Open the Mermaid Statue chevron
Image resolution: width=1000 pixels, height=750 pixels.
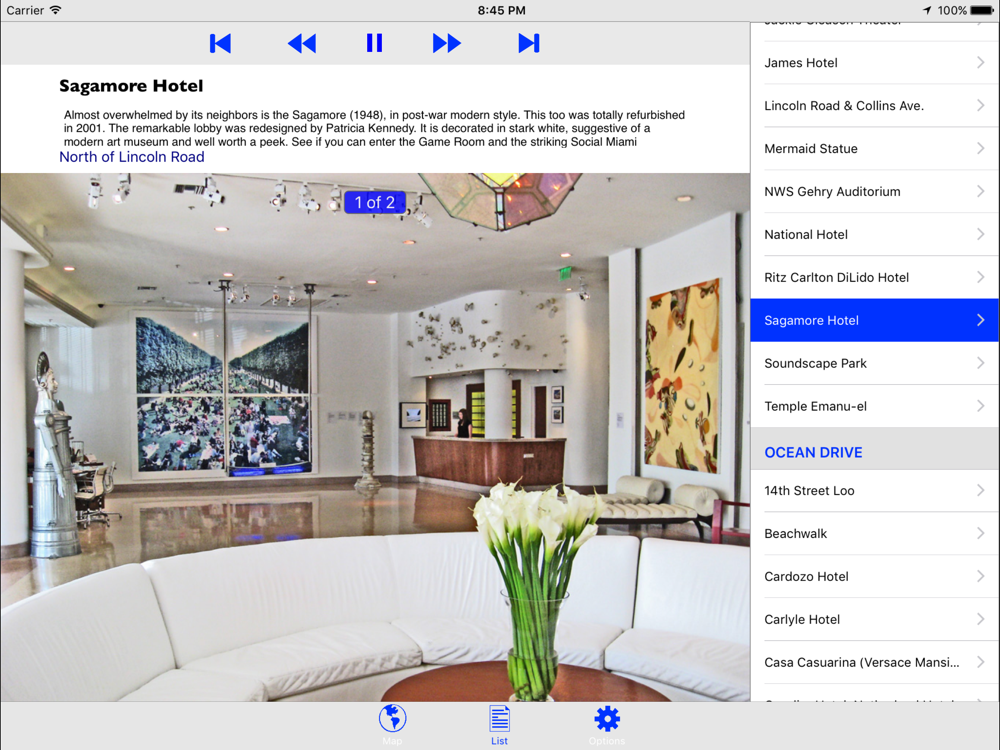pos(980,149)
